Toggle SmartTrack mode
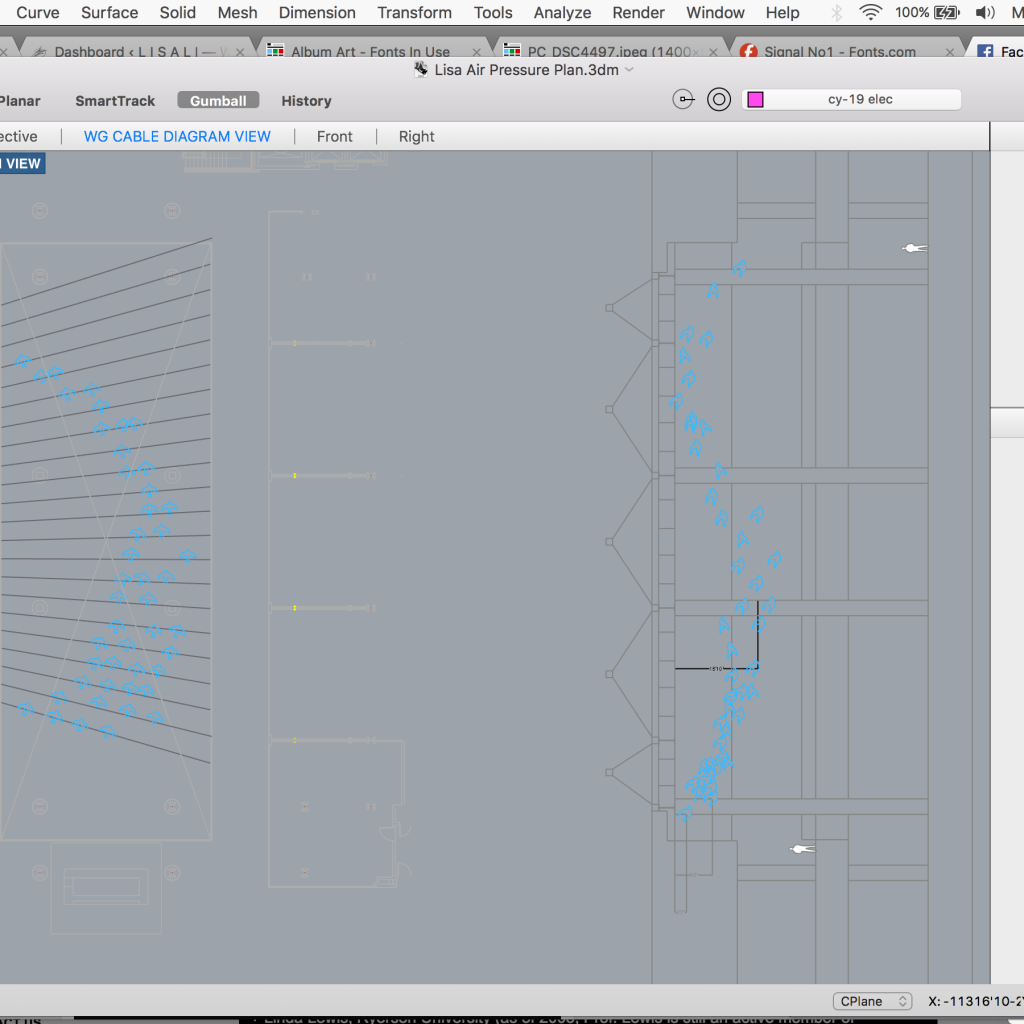Screen dimensions: 1024x1024 pos(115,101)
